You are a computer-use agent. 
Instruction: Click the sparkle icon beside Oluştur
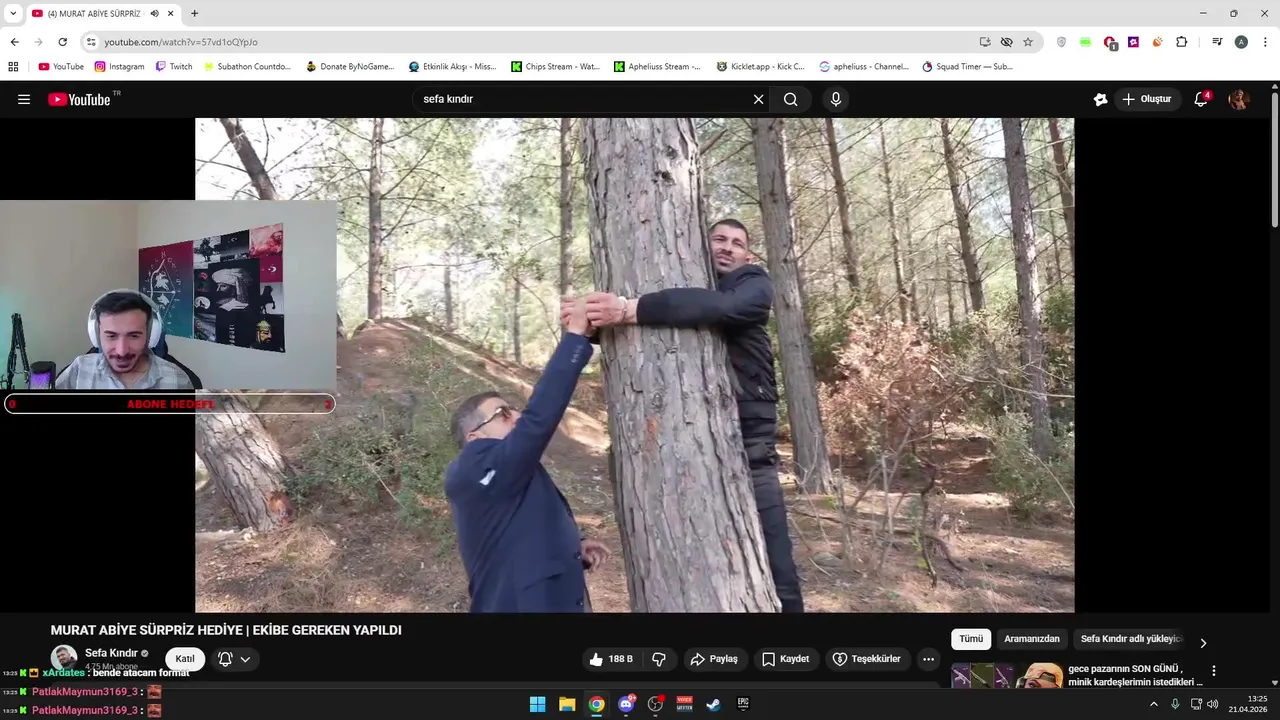(1100, 99)
